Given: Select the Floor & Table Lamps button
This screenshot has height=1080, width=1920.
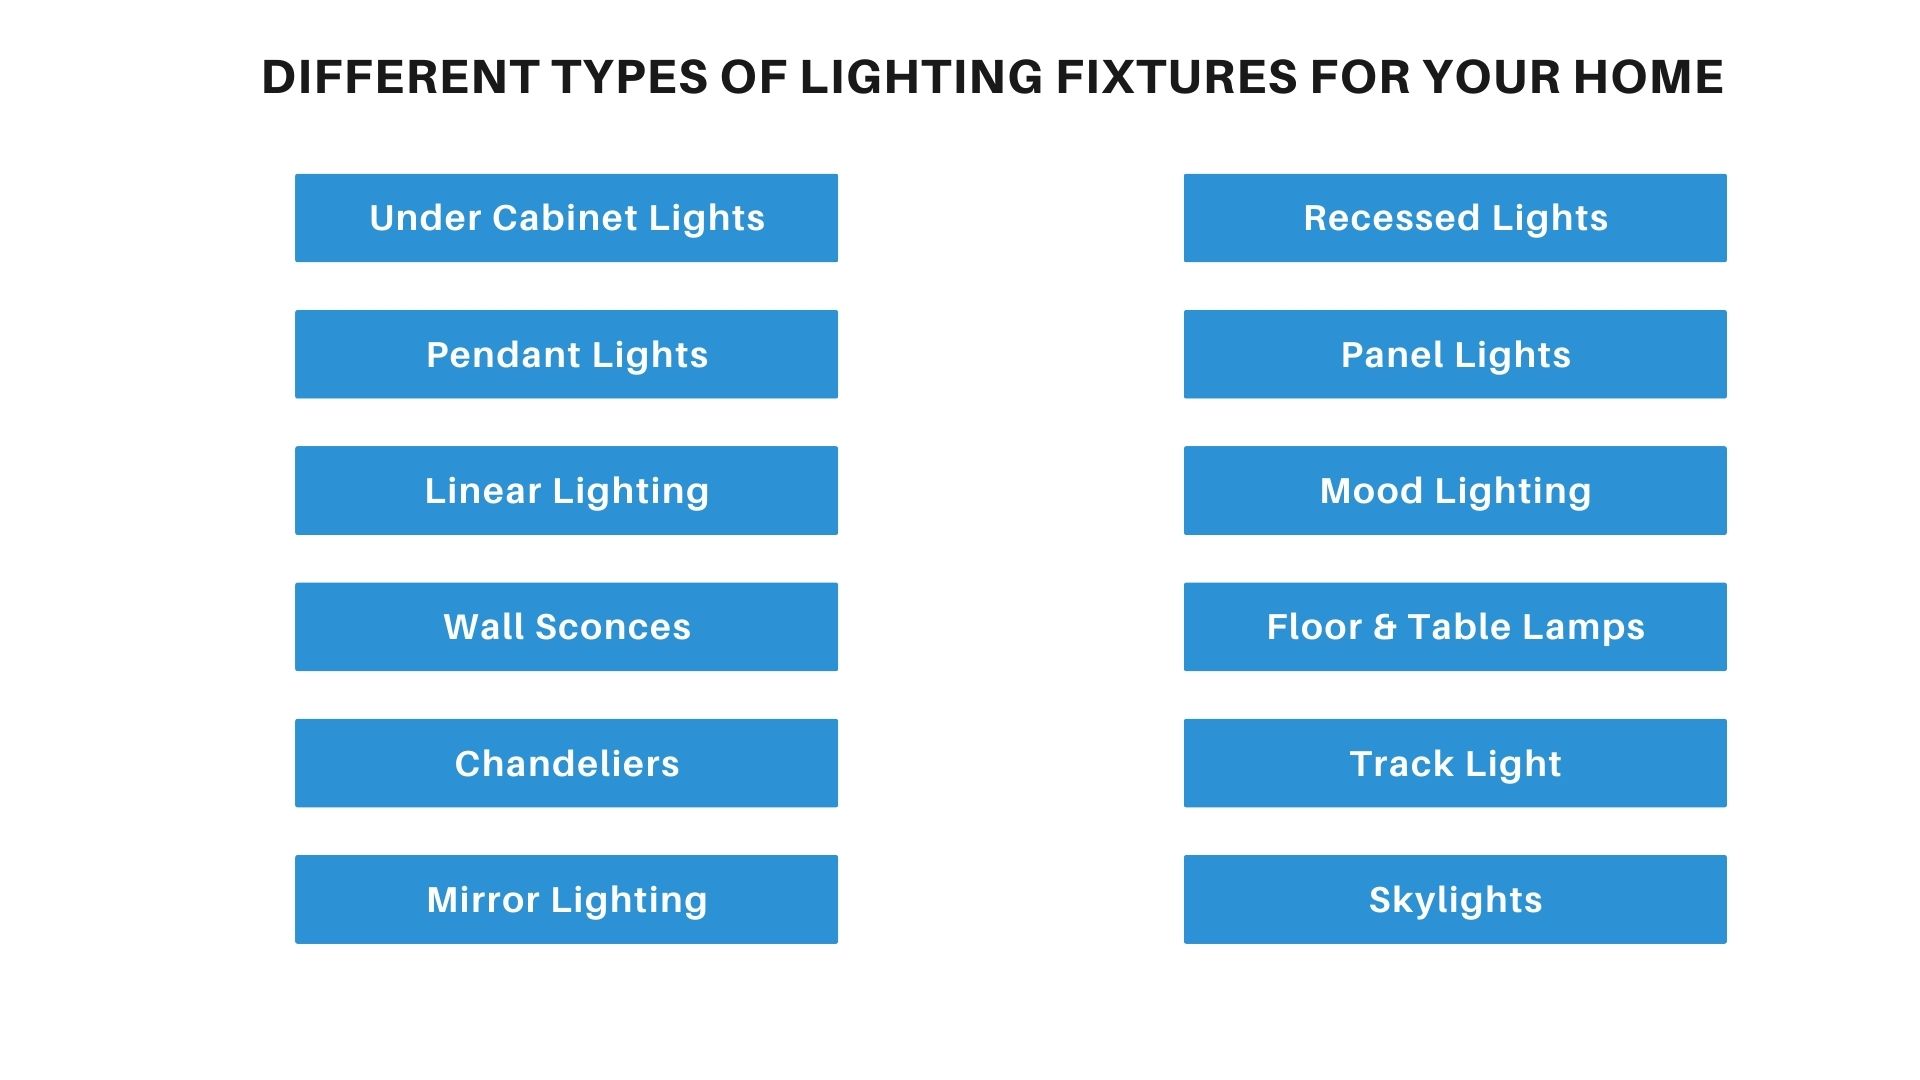Looking at the screenshot, I should pos(1455,627).
